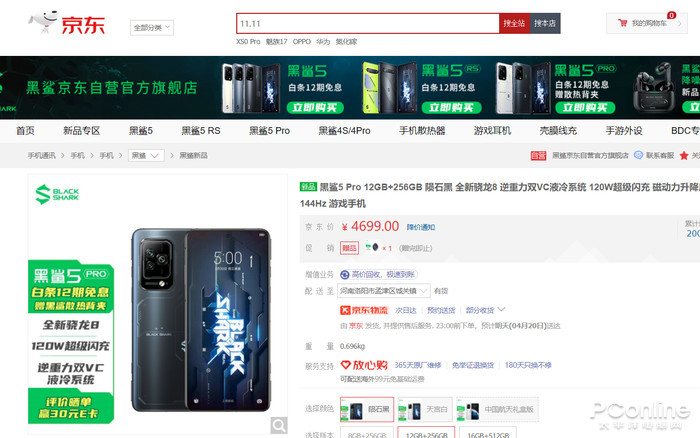Click the customer service chat icon
Viewport: 700px width, 438px height.
[638, 155]
